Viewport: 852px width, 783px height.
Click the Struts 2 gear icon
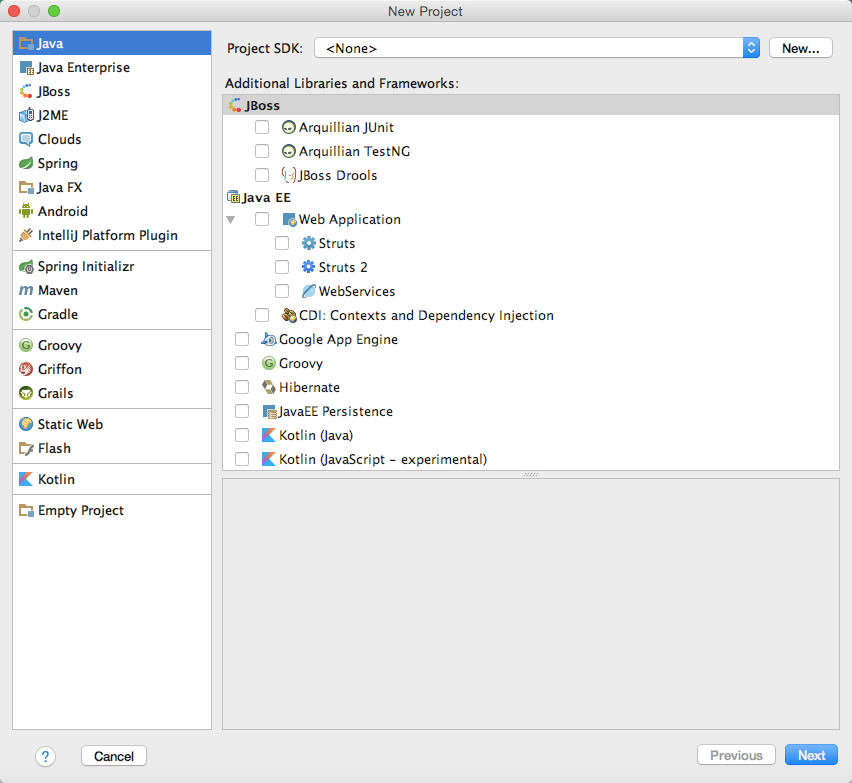[x=309, y=267]
